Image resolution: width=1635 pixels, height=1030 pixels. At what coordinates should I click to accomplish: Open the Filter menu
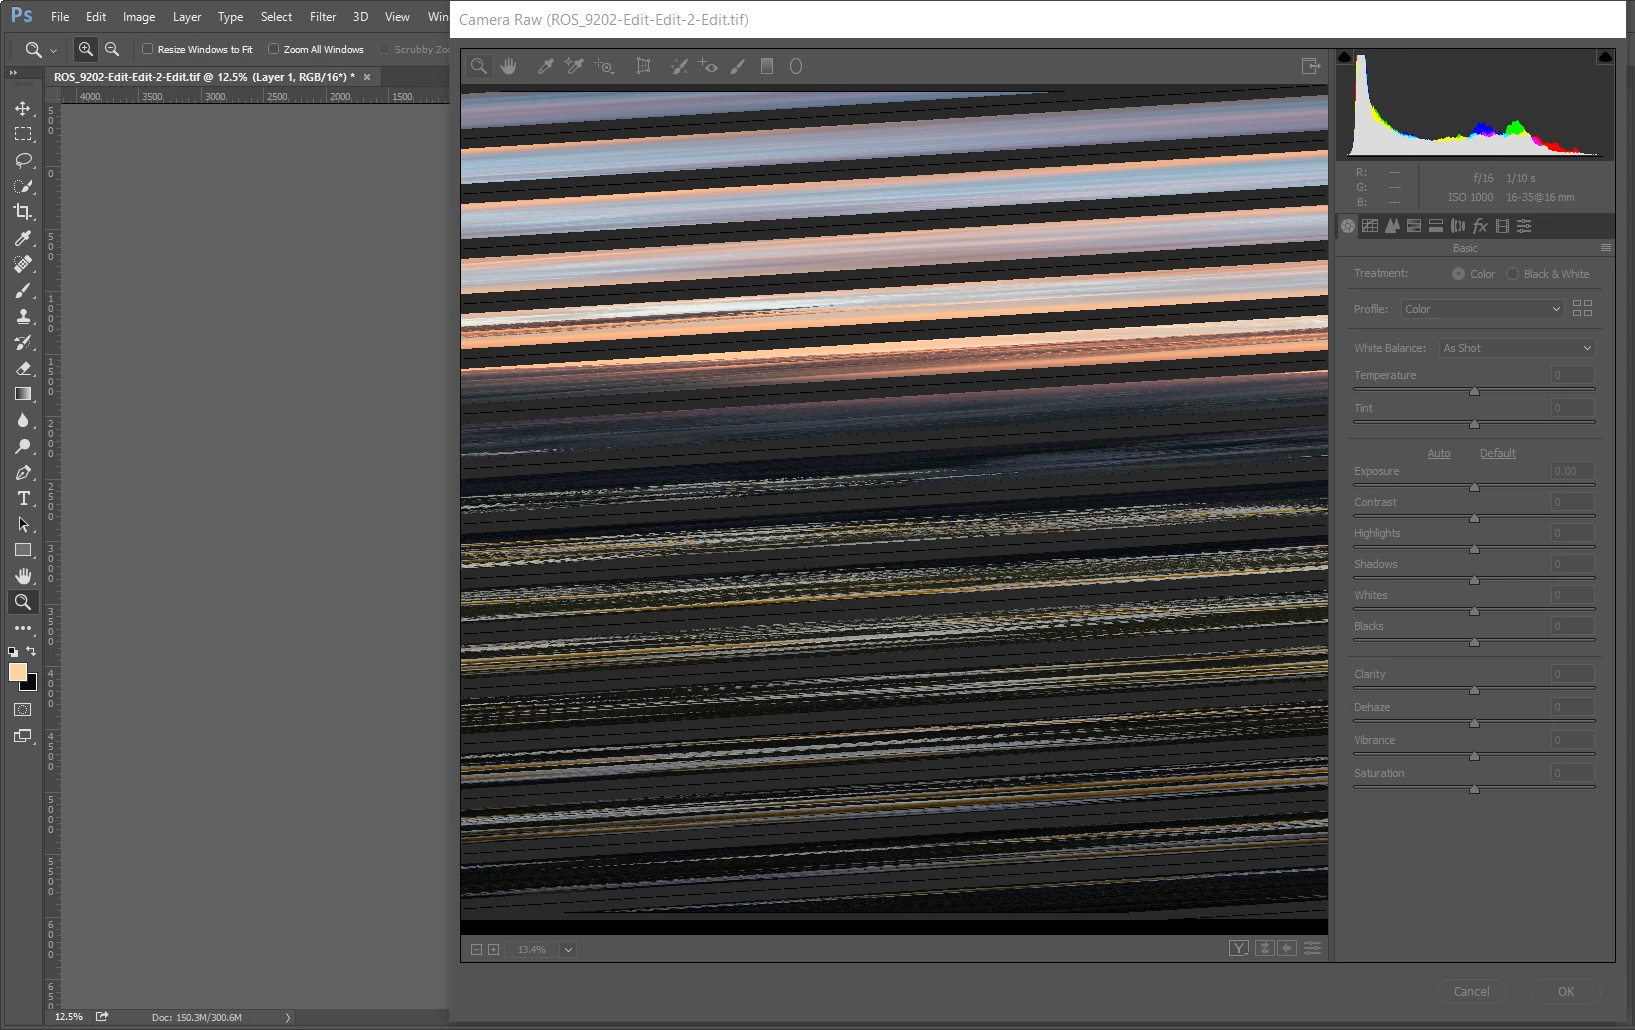pos(323,16)
